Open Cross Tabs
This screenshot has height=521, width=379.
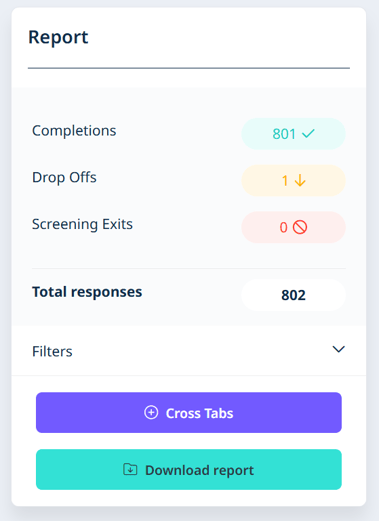(x=189, y=412)
